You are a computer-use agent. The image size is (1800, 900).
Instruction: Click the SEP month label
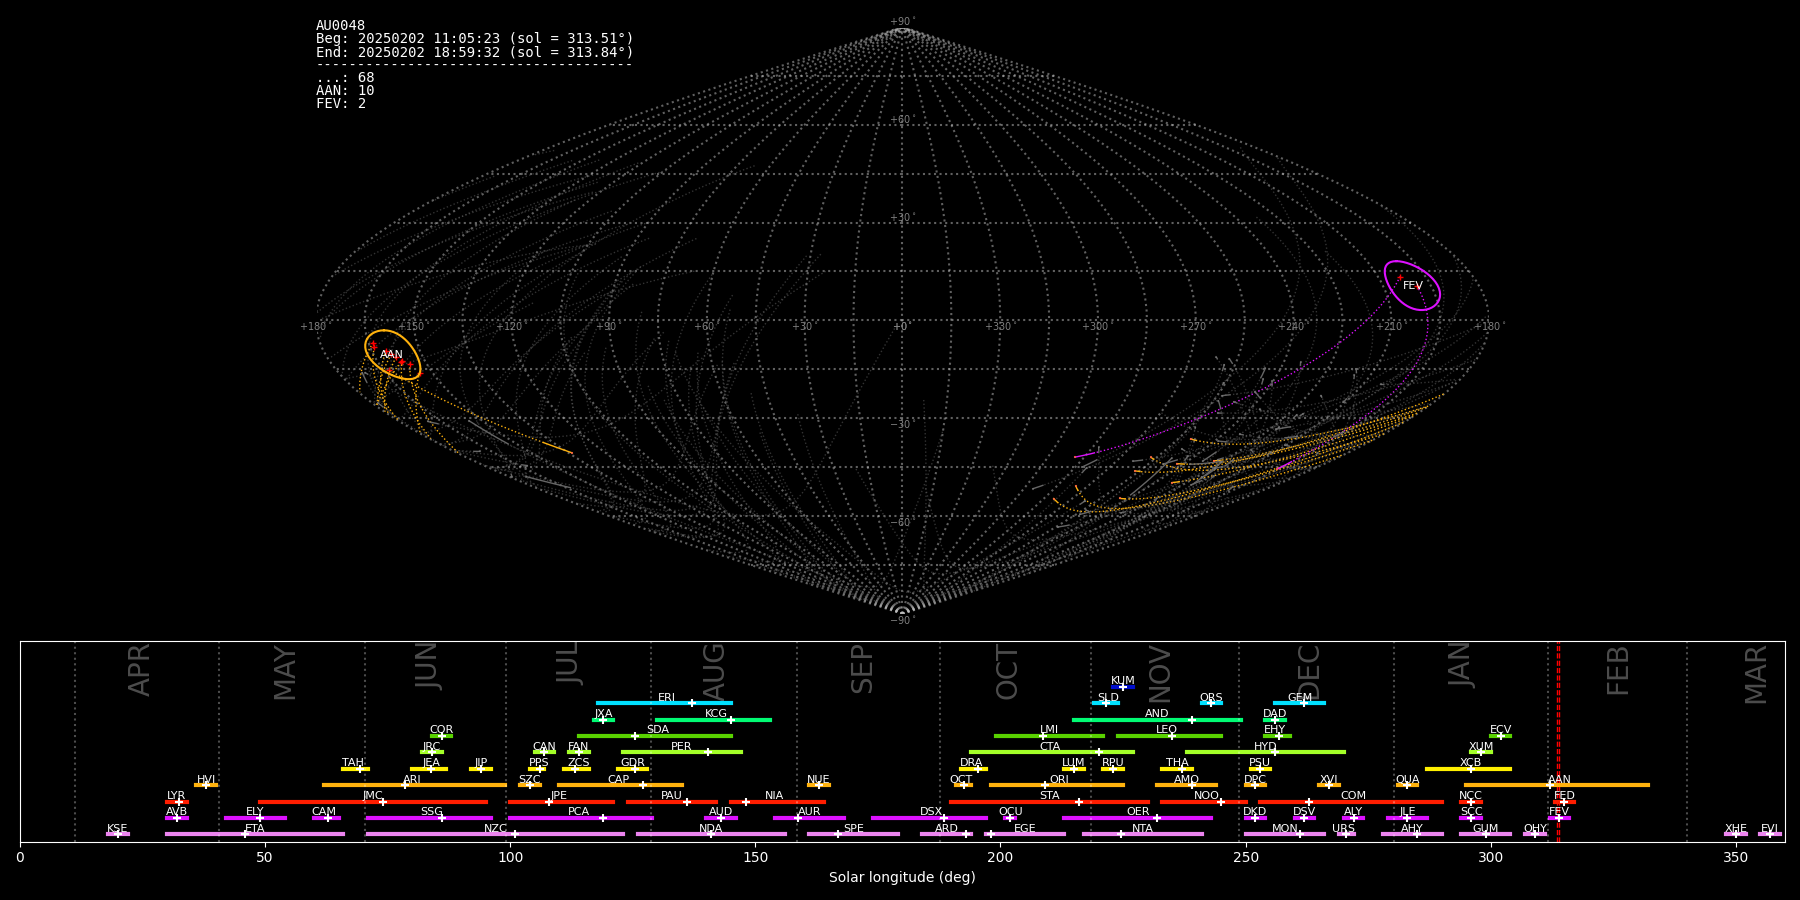pyautogui.click(x=861, y=669)
